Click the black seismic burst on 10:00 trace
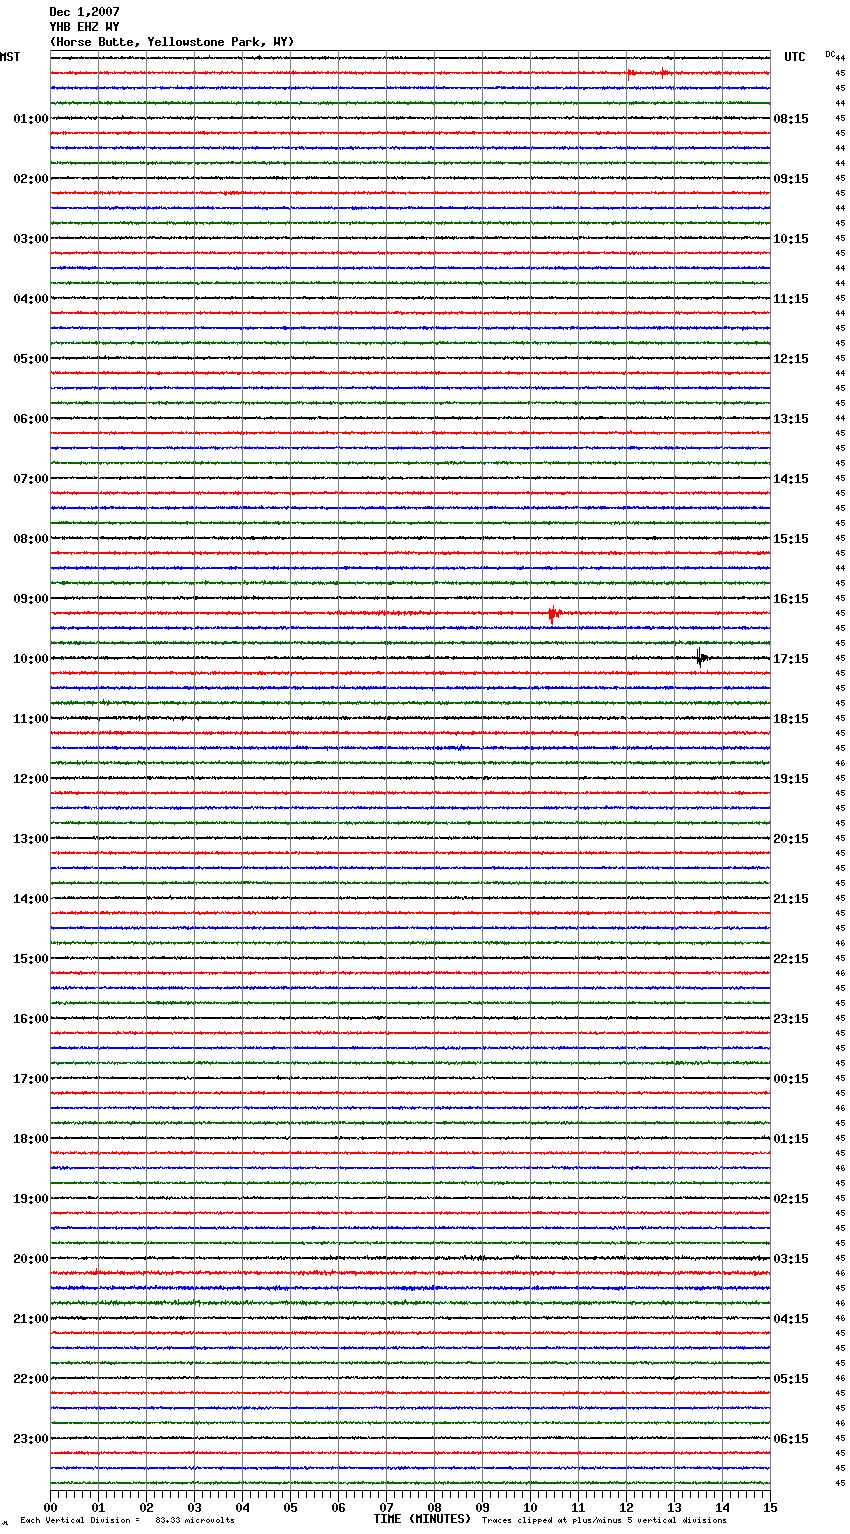 tap(702, 658)
